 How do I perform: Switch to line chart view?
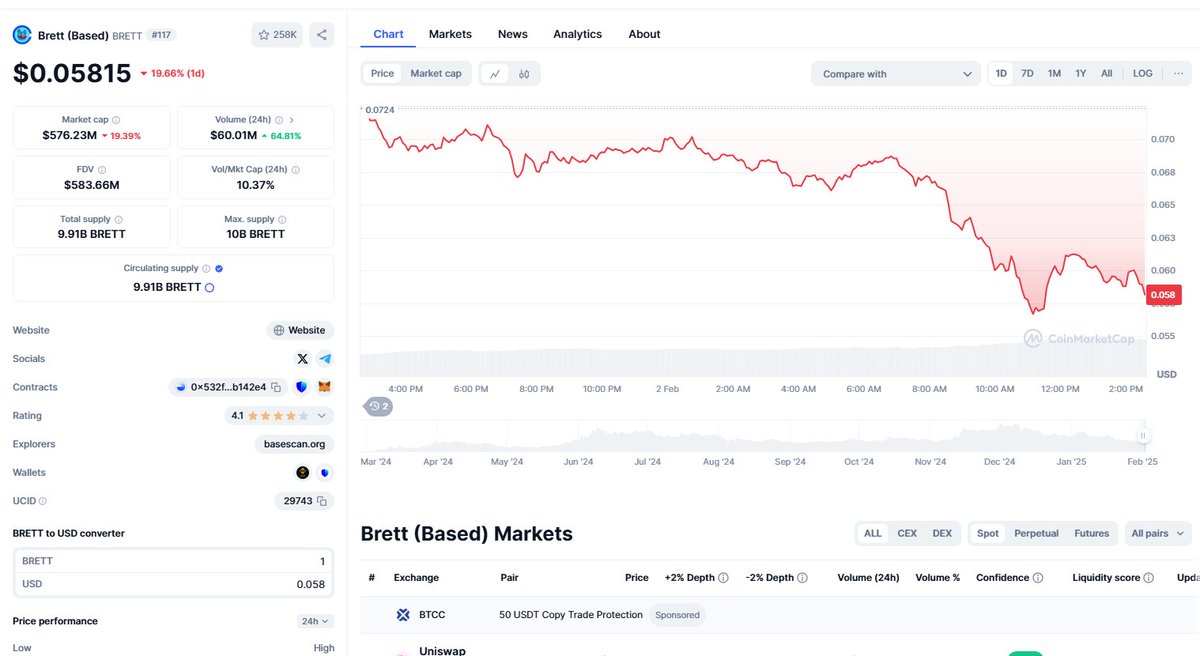click(x=495, y=74)
